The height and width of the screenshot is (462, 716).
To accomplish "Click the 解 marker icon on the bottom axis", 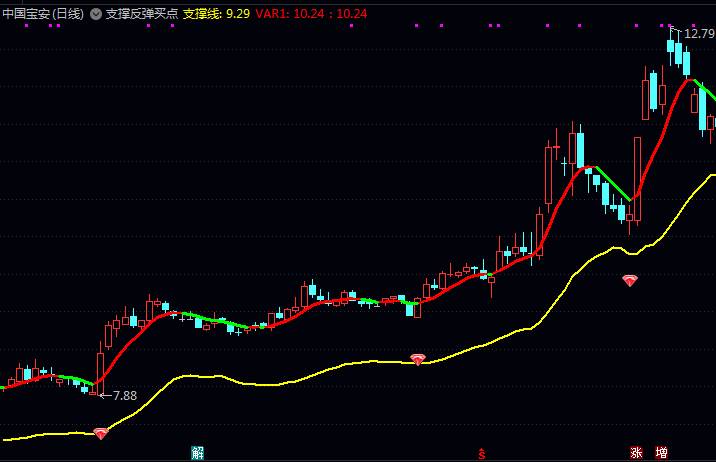I will (x=197, y=453).
